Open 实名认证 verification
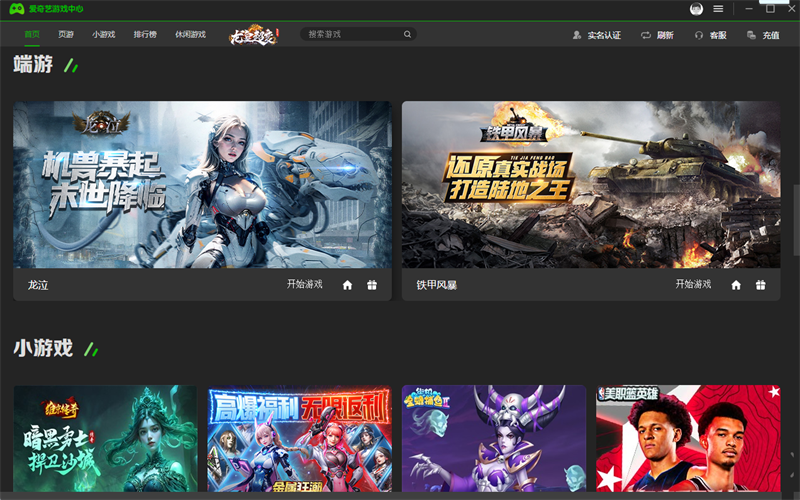800x500 pixels. pos(604,35)
